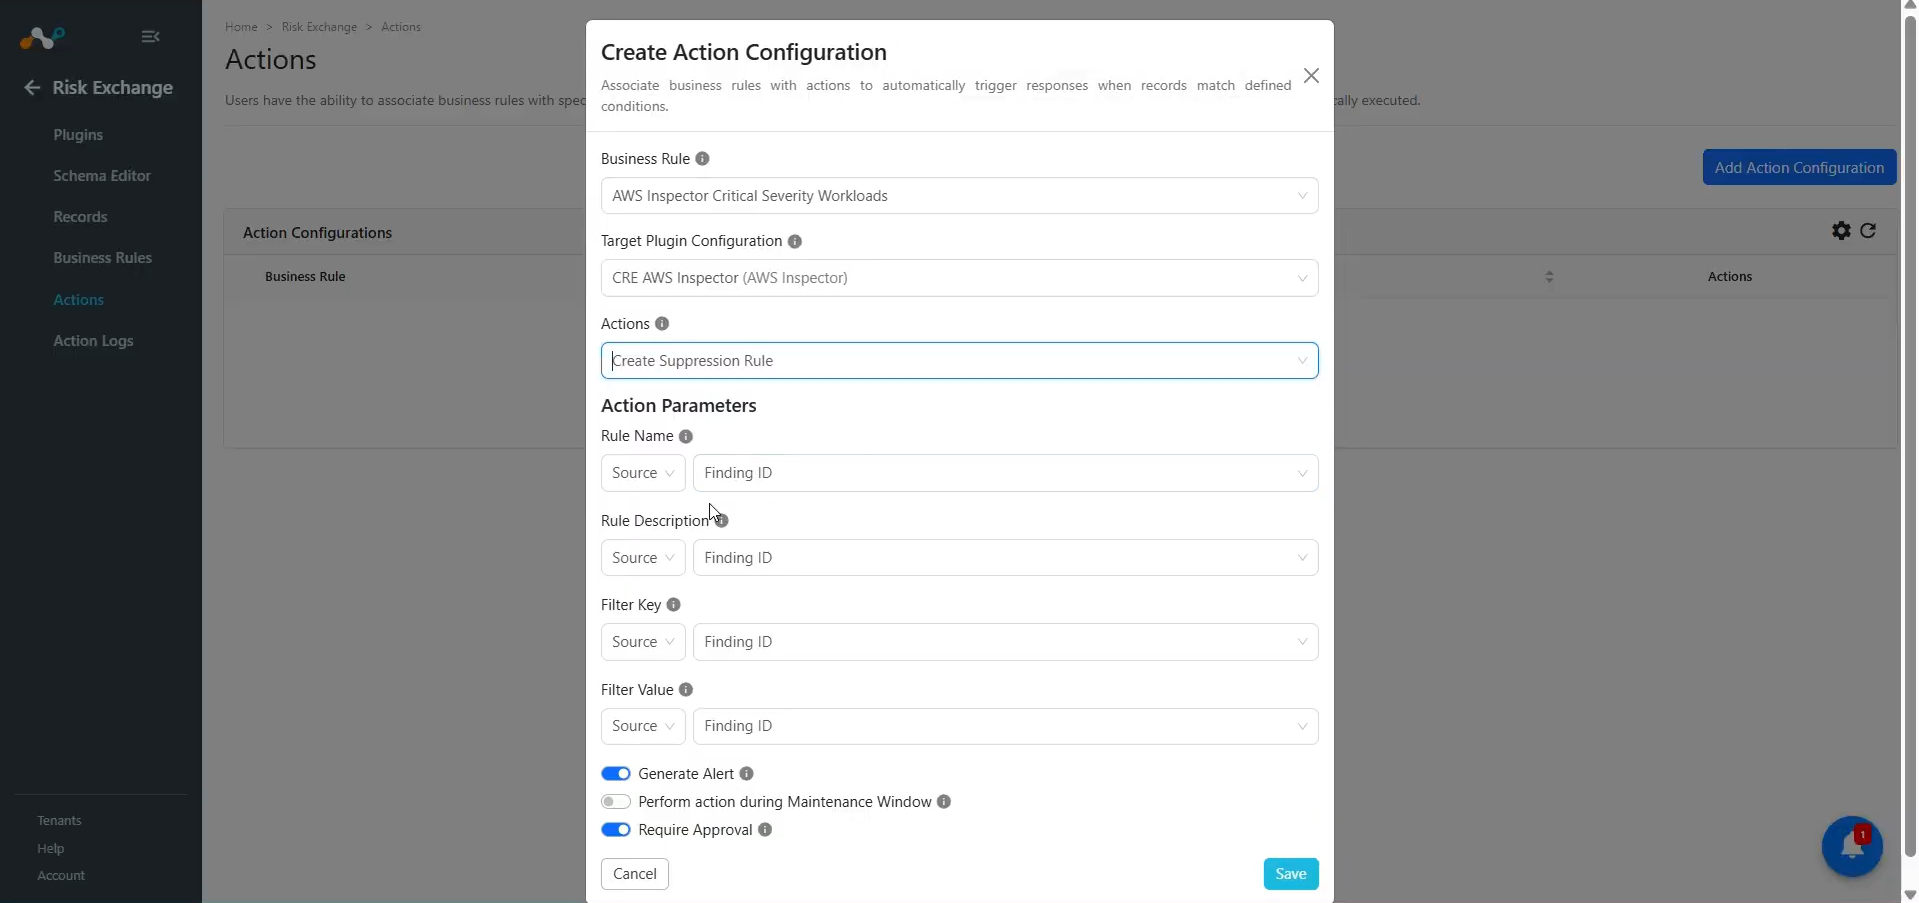This screenshot has width=1919, height=903.
Task: Collapse the sidebar with the menu-fold icon
Action: pyautogui.click(x=150, y=37)
